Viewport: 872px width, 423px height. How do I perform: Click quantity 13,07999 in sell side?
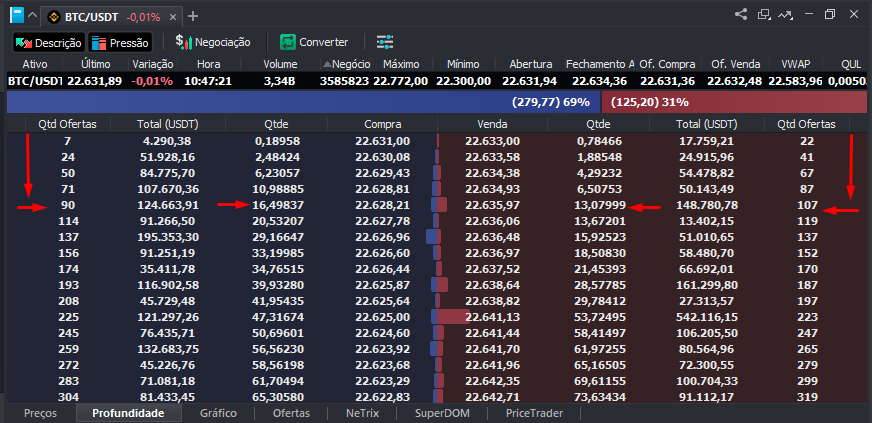pos(601,205)
